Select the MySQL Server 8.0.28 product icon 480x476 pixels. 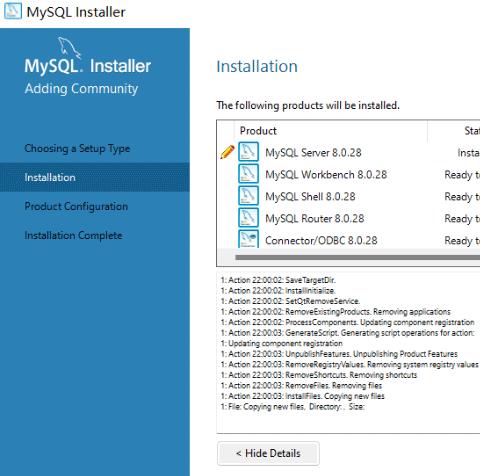pyautogui.click(x=248, y=152)
